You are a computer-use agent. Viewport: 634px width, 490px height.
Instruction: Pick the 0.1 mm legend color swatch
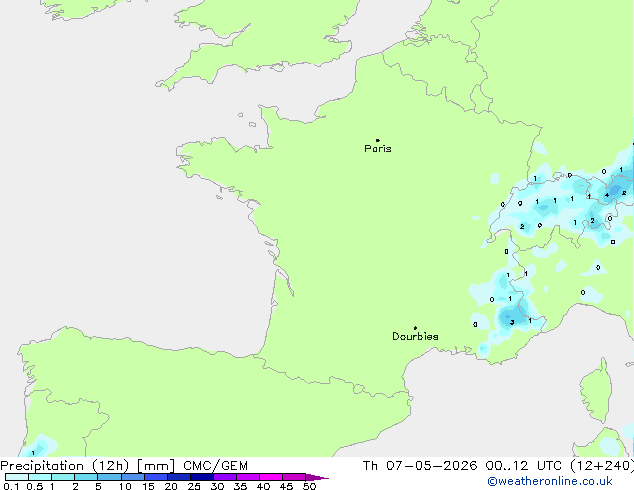17,477
